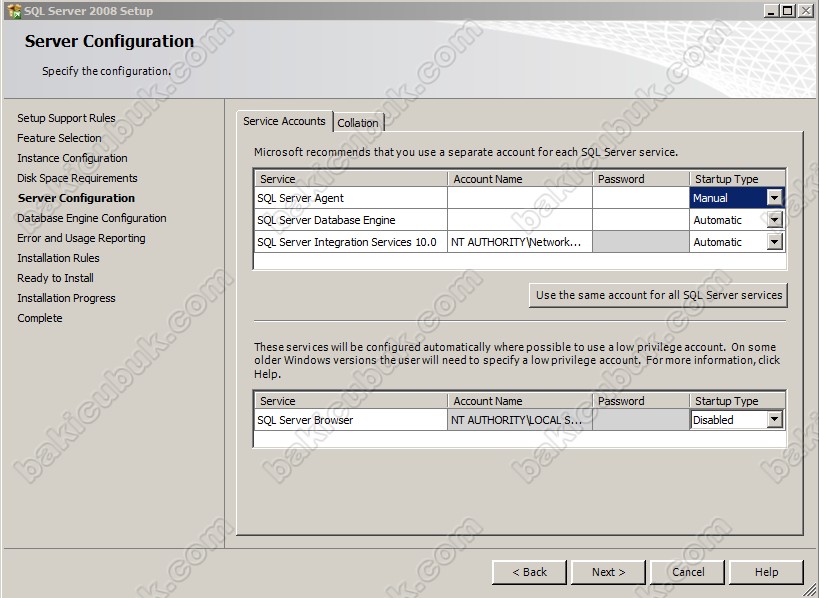Screen dimensions: 819x598
Task: Switch to the Collation tab
Action: pyautogui.click(x=358, y=123)
